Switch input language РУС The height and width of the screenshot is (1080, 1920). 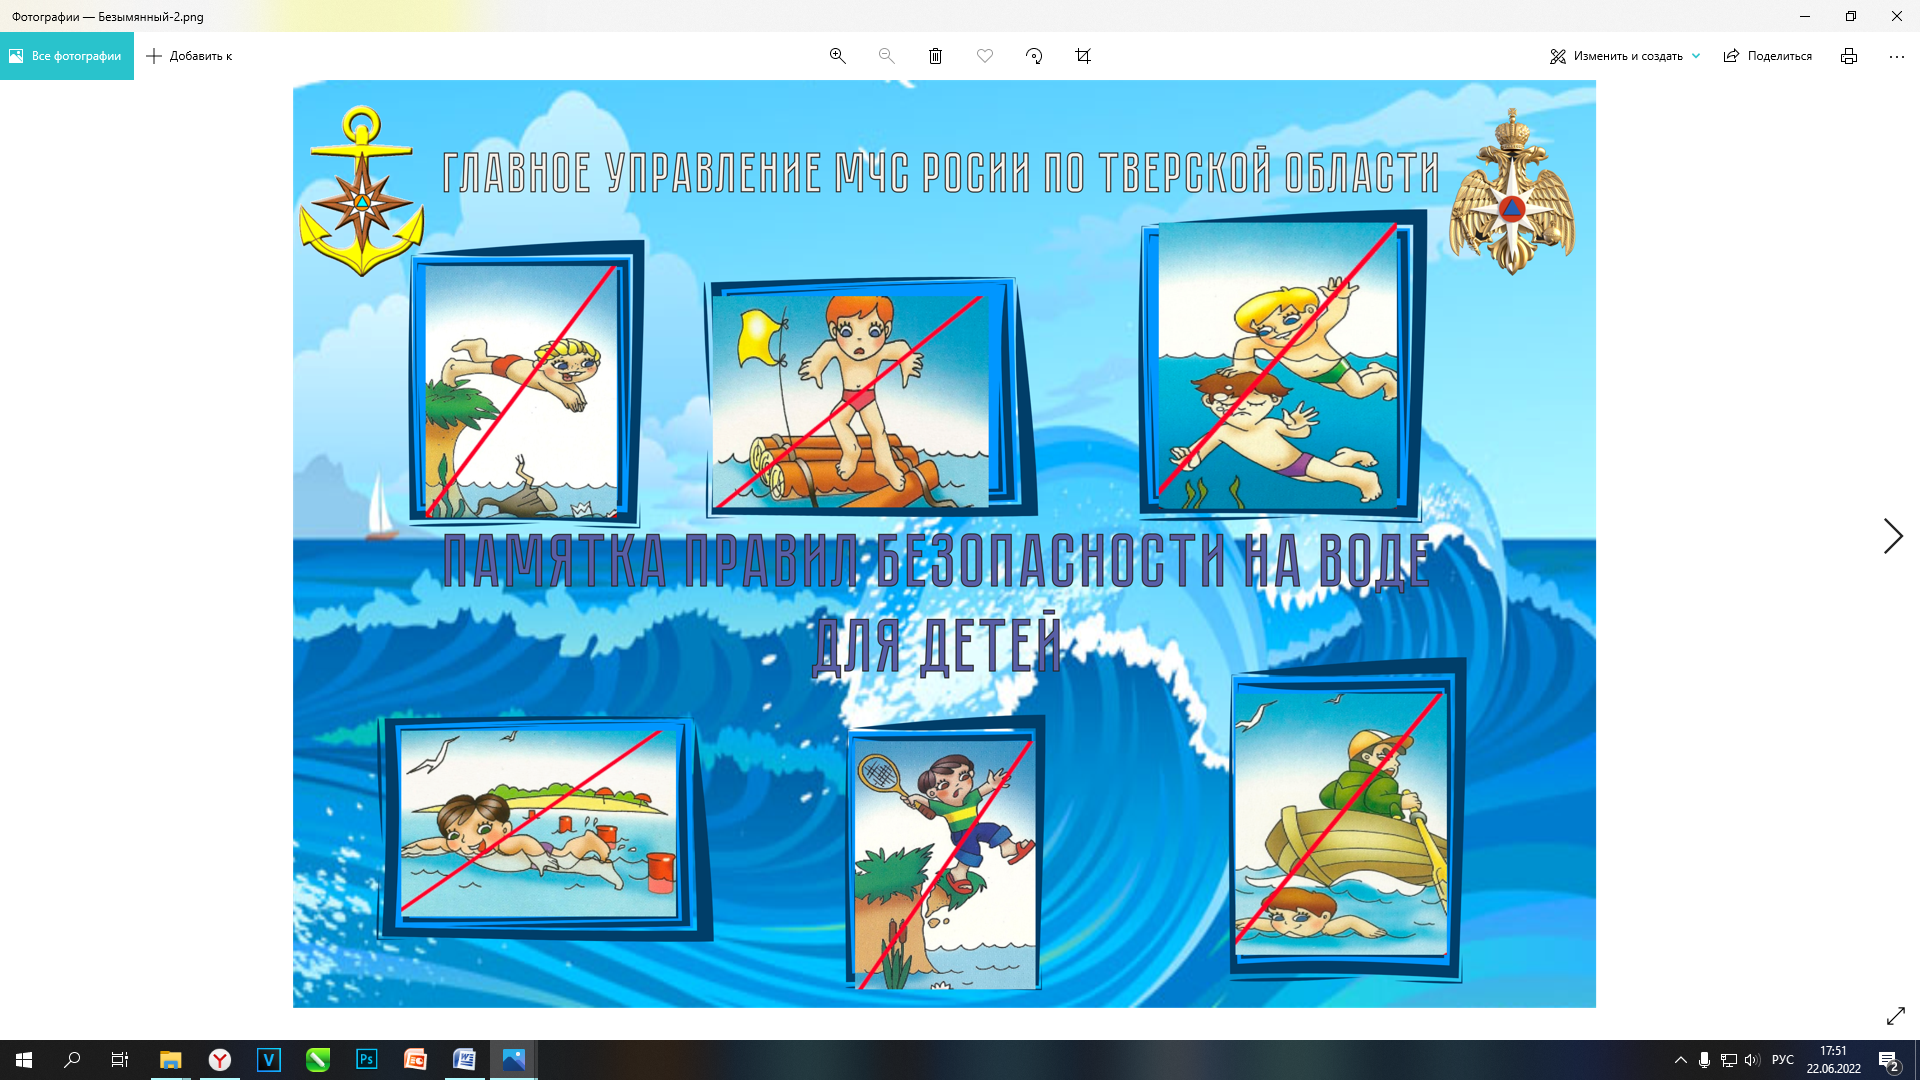(x=1783, y=1060)
